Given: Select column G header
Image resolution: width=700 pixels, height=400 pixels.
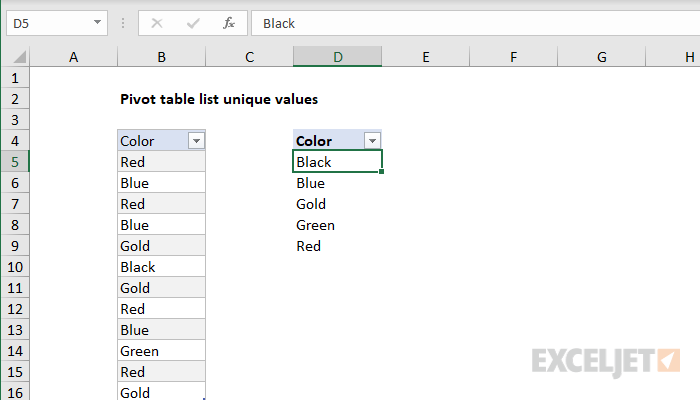Looking at the screenshot, I should (601, 57).
